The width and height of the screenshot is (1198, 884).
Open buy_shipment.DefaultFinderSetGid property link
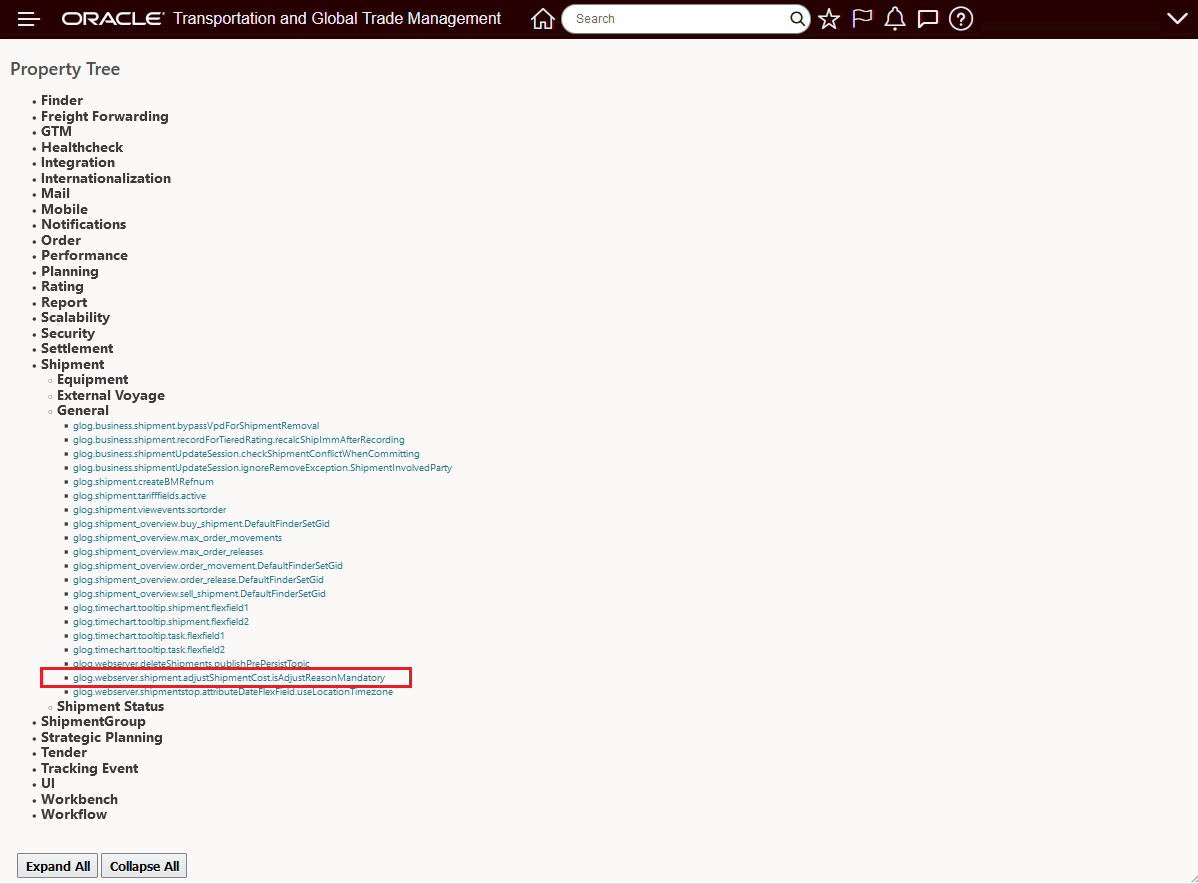coord(202,524)
